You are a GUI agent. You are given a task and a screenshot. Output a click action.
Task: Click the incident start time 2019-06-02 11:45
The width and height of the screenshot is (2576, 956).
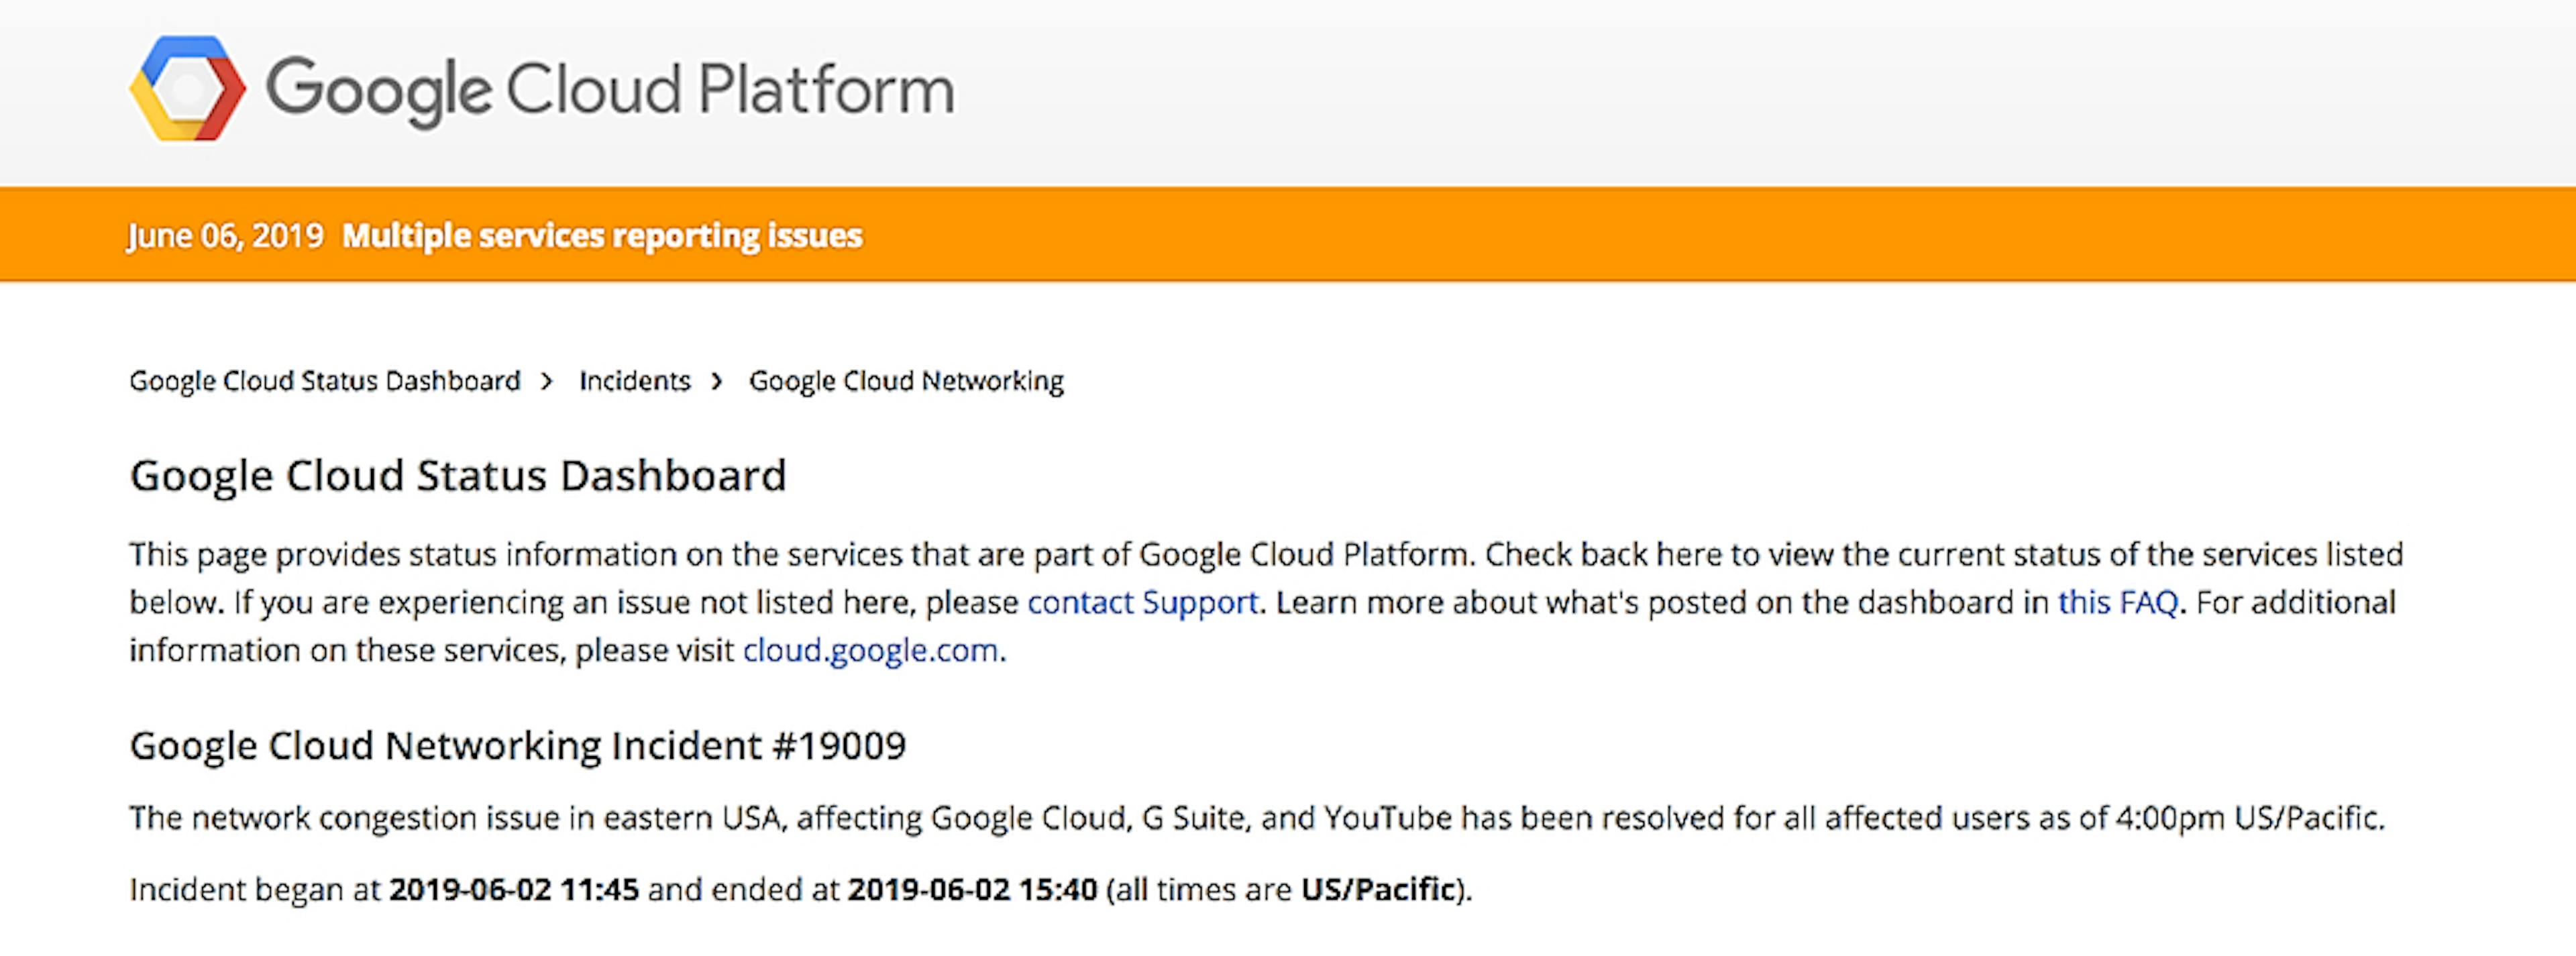click(514, 890)
